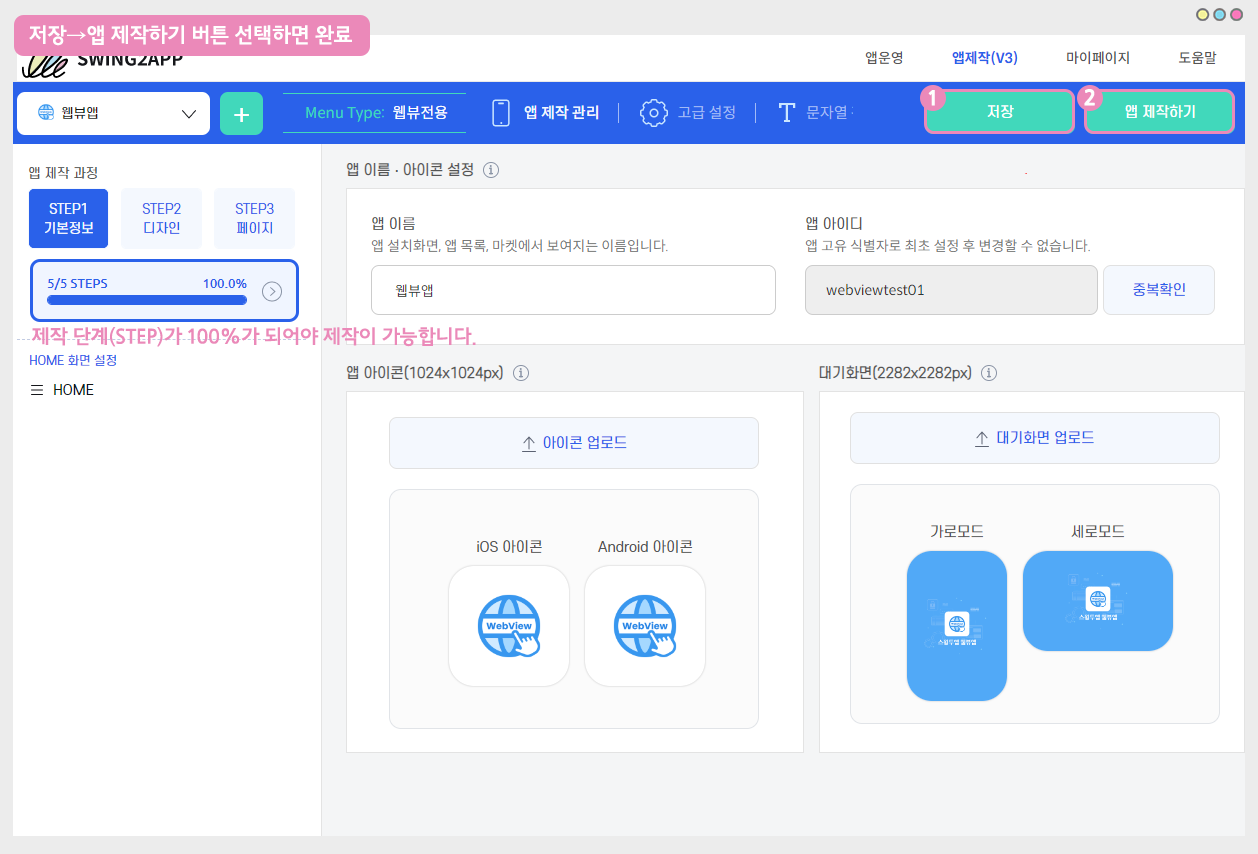Viewport: 1258px width, 854px height.
Task: Select the iOS 아이콘 WebView thumbnail
Action: click(x=509, y=626)
